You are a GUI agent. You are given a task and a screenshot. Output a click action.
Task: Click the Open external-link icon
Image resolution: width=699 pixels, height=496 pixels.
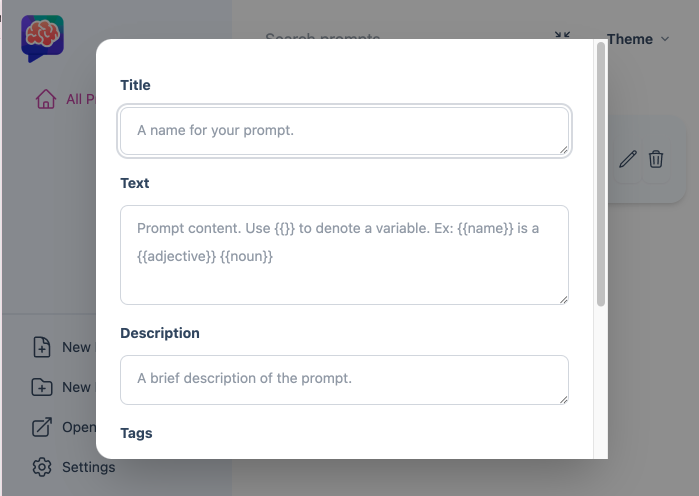tap(42, 427)
